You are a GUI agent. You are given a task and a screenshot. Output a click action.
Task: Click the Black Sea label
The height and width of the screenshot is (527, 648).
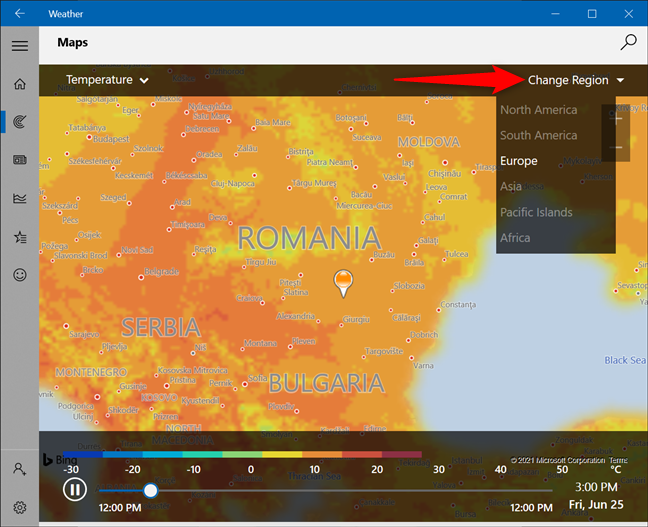[x=625, y=360]
